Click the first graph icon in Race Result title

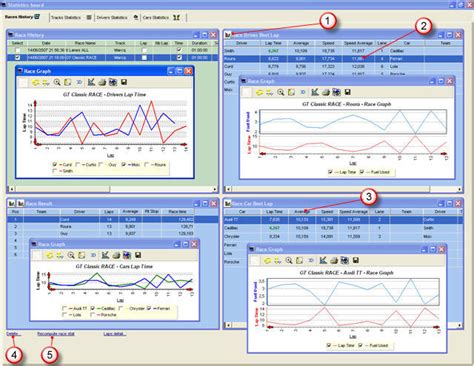click(12, 203)
